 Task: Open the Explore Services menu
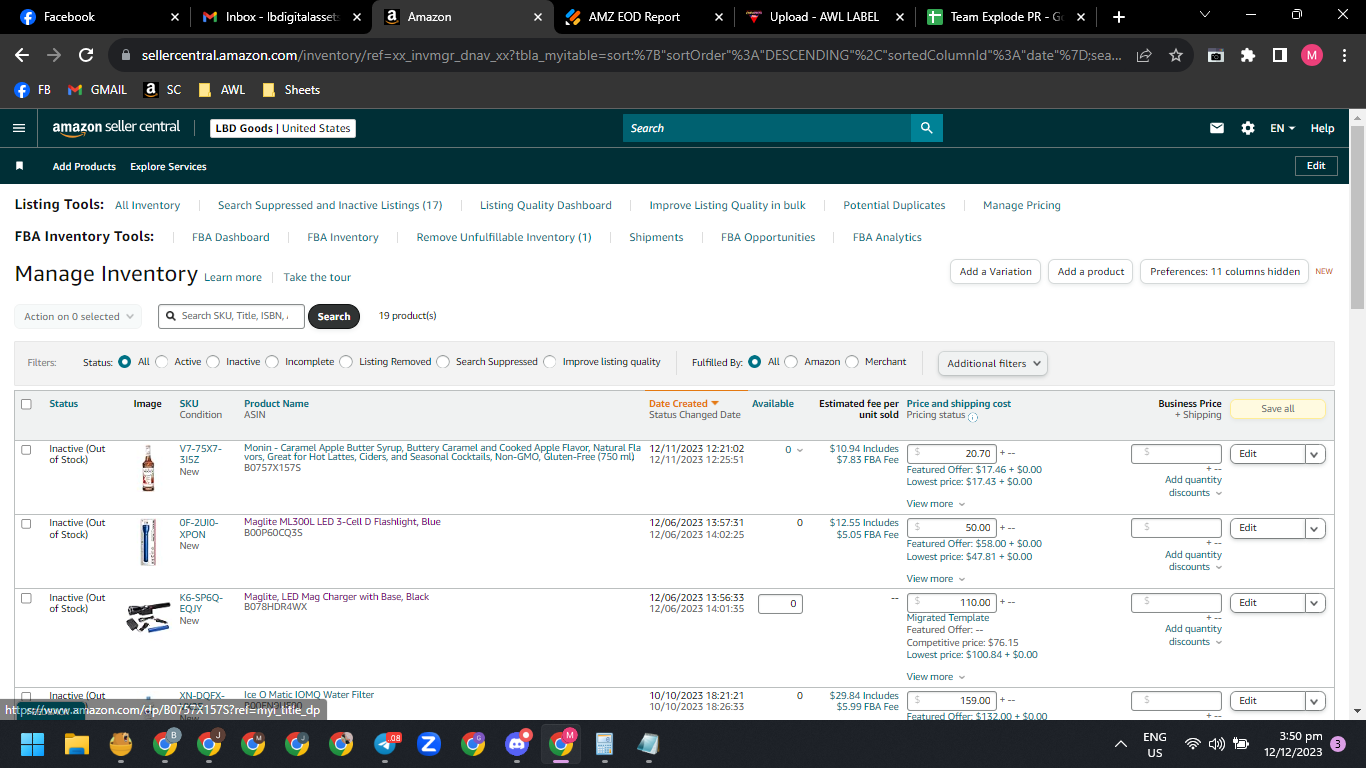pos(168,166)
